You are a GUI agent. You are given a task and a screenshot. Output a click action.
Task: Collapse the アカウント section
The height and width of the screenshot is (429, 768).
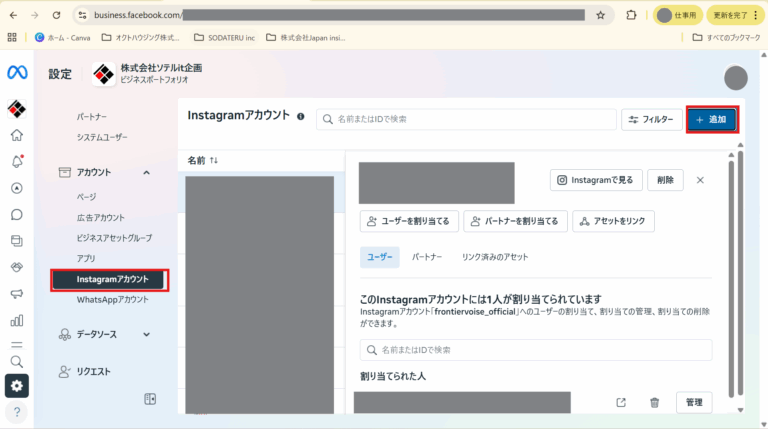(146, 172)
